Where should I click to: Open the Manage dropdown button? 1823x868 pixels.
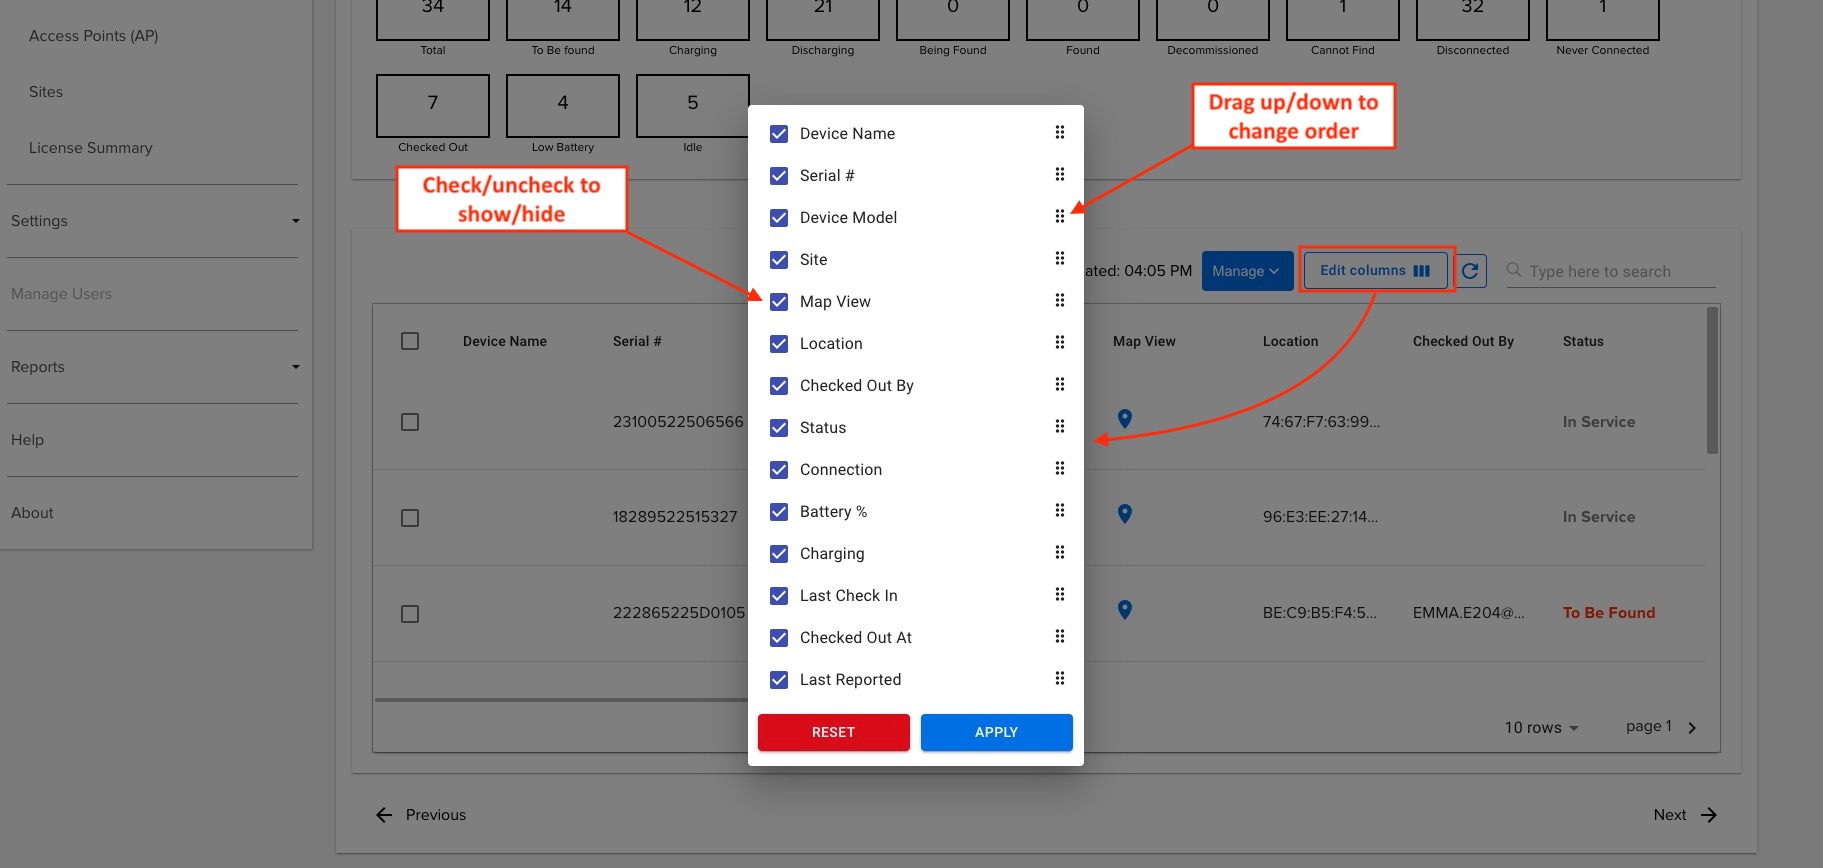[x=1247, y=271]
